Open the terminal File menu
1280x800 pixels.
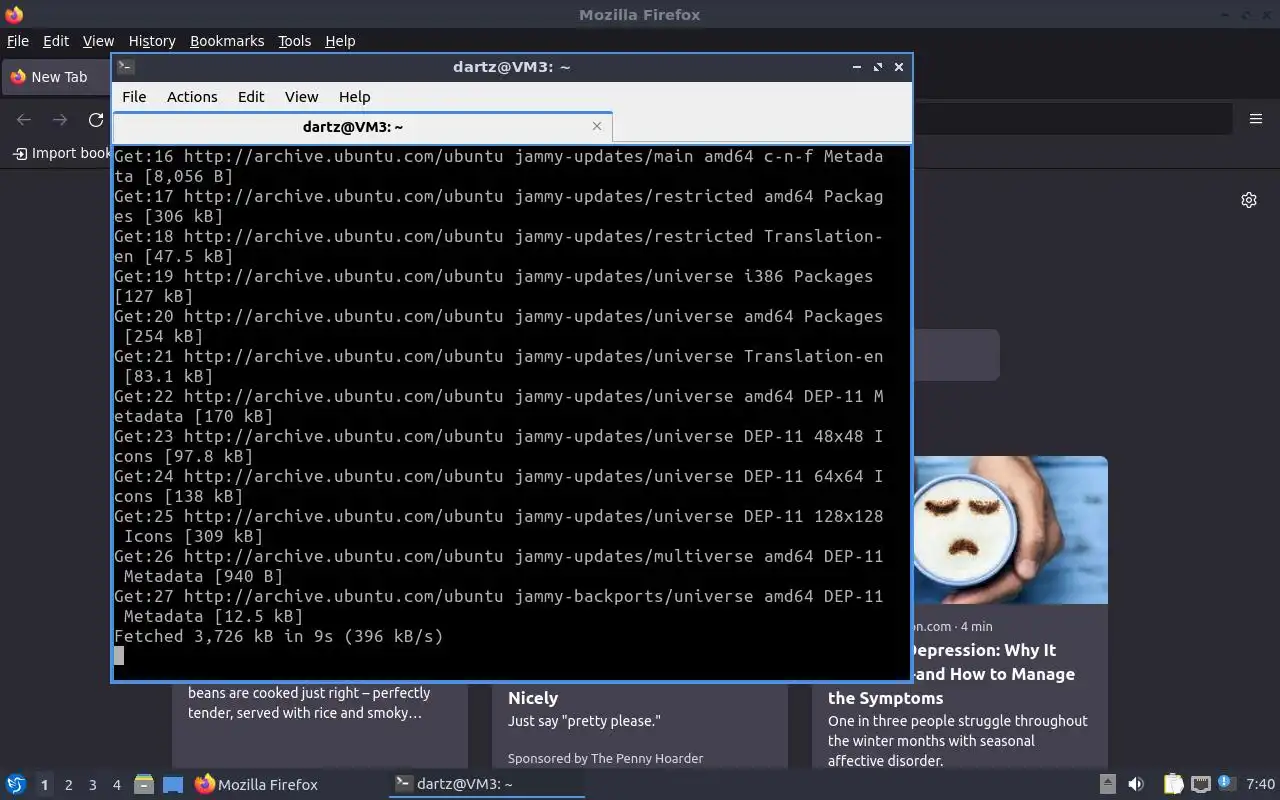pos(134,97)
